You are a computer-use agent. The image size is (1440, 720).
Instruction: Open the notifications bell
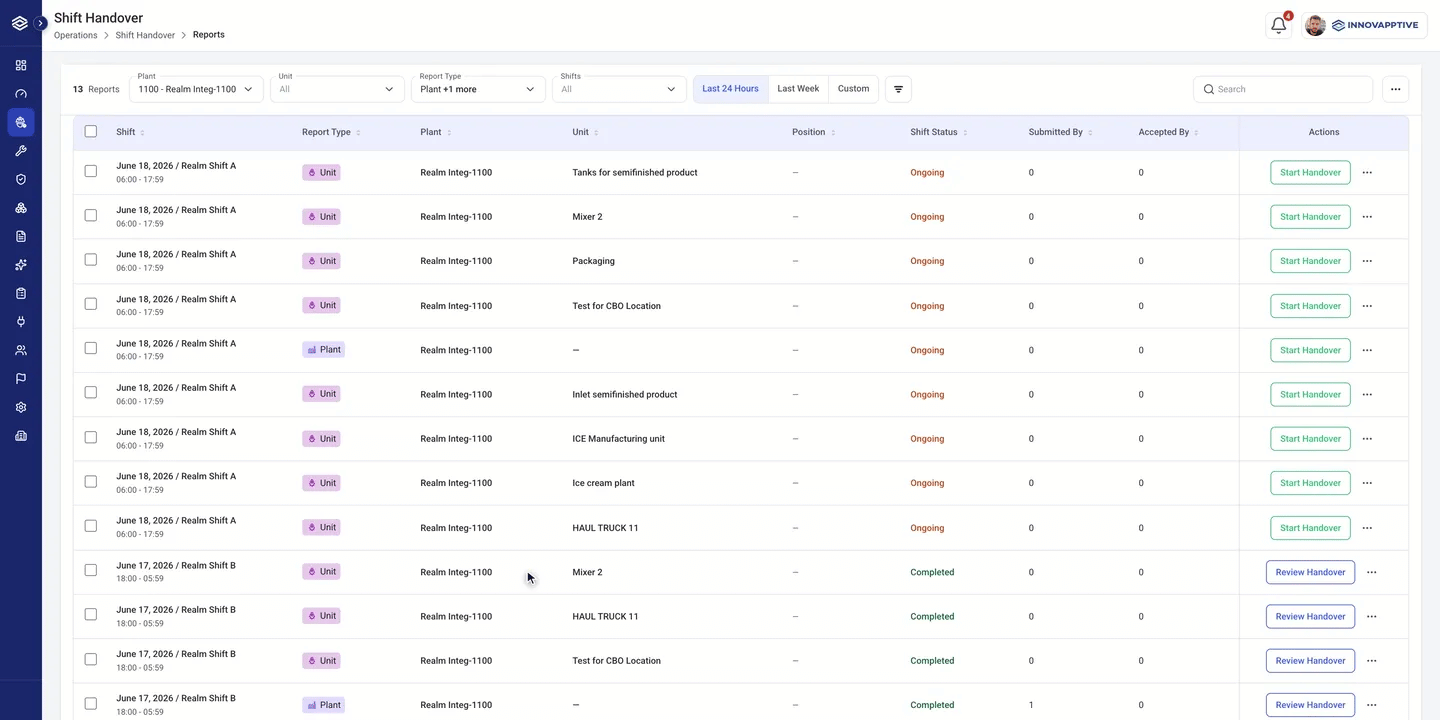[1278, 26]
